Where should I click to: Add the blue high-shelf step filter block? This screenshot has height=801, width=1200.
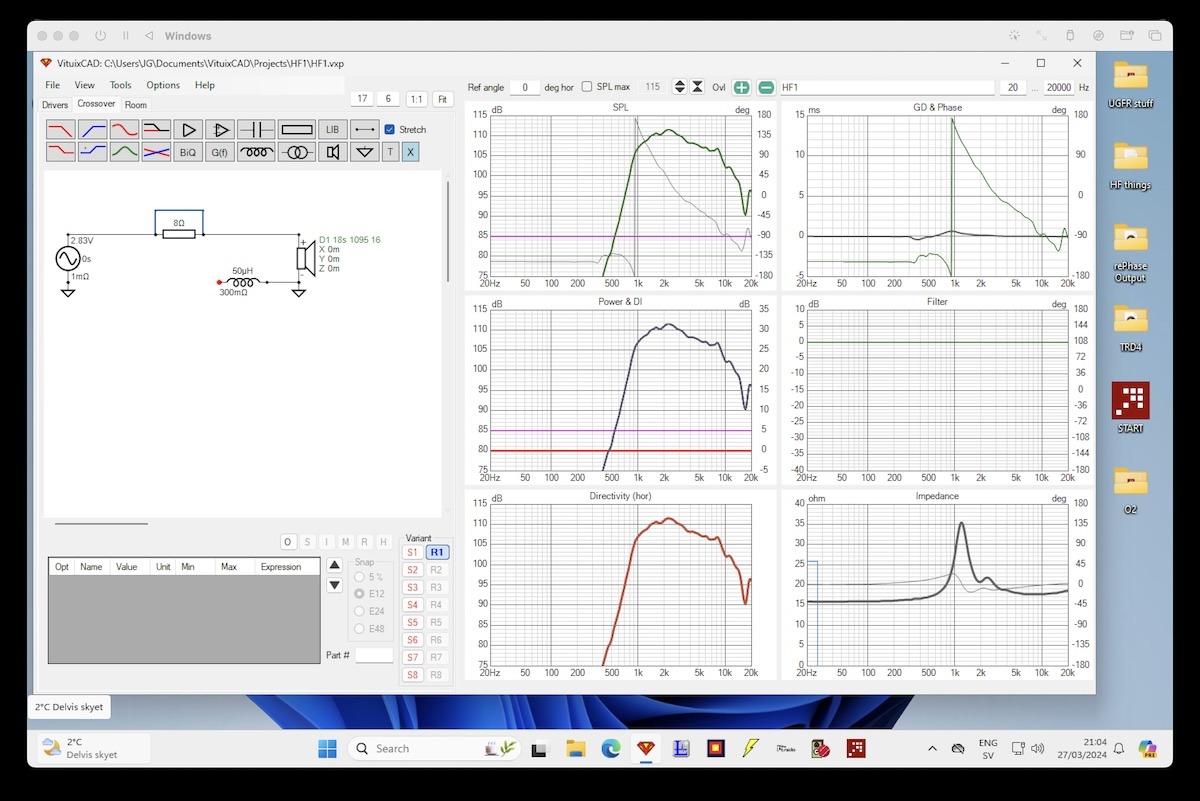tap(93, 152)
